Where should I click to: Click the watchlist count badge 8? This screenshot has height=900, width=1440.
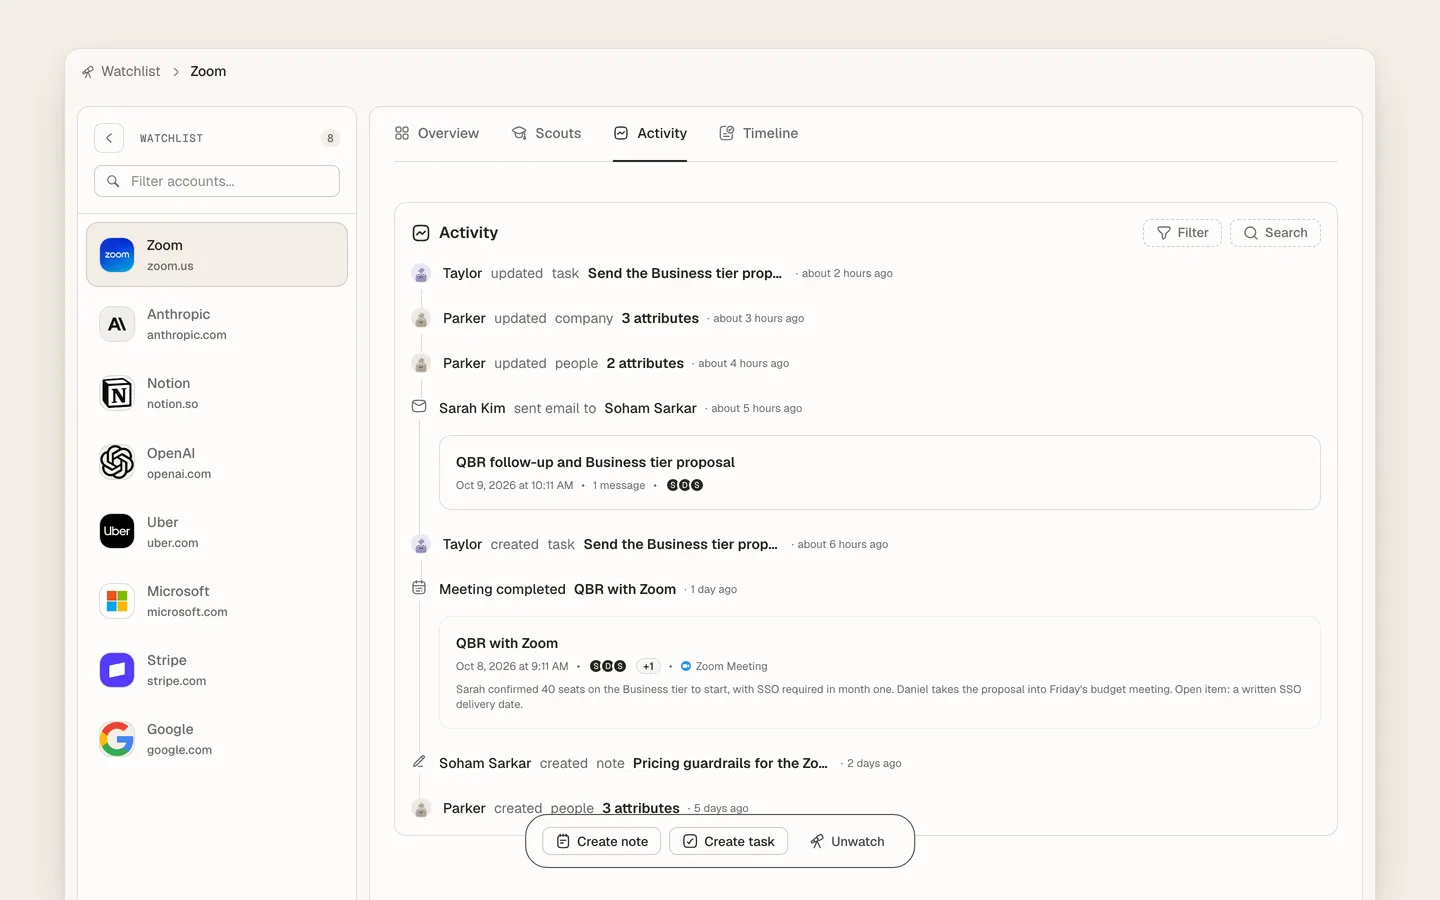(x=330, y=138)
